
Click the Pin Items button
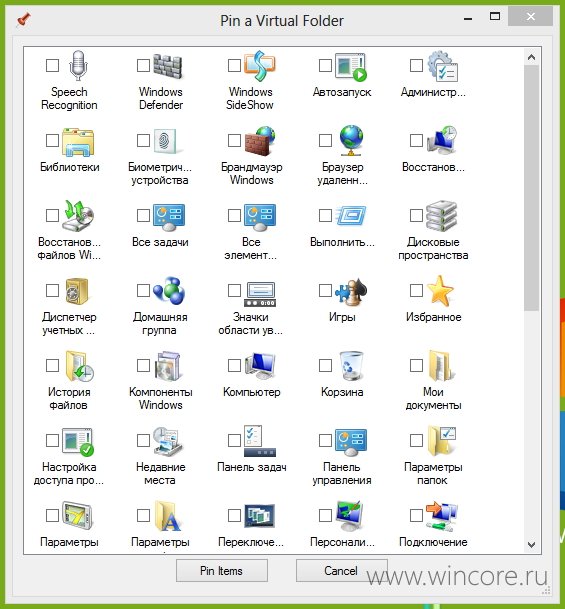pyautogui.click(x=222, y=570)
